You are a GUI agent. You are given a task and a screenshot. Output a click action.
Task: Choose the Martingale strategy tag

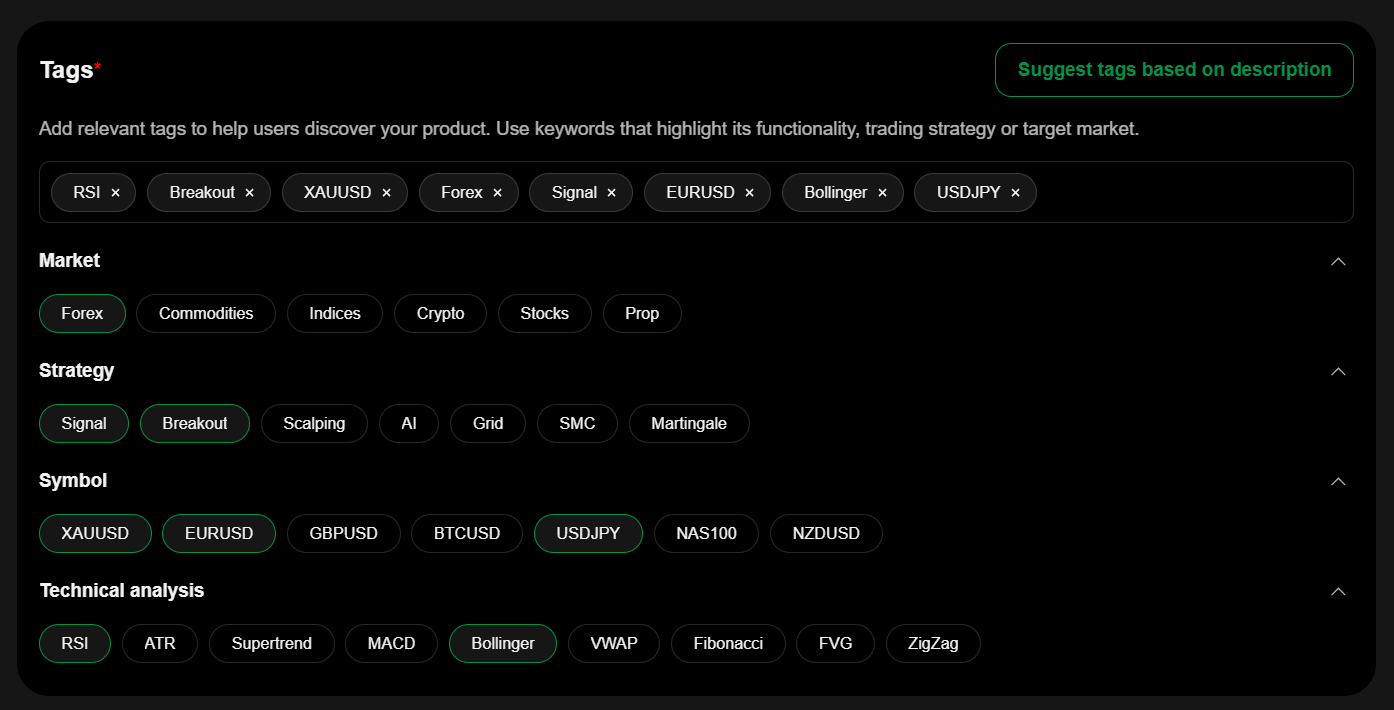[689, 423]
